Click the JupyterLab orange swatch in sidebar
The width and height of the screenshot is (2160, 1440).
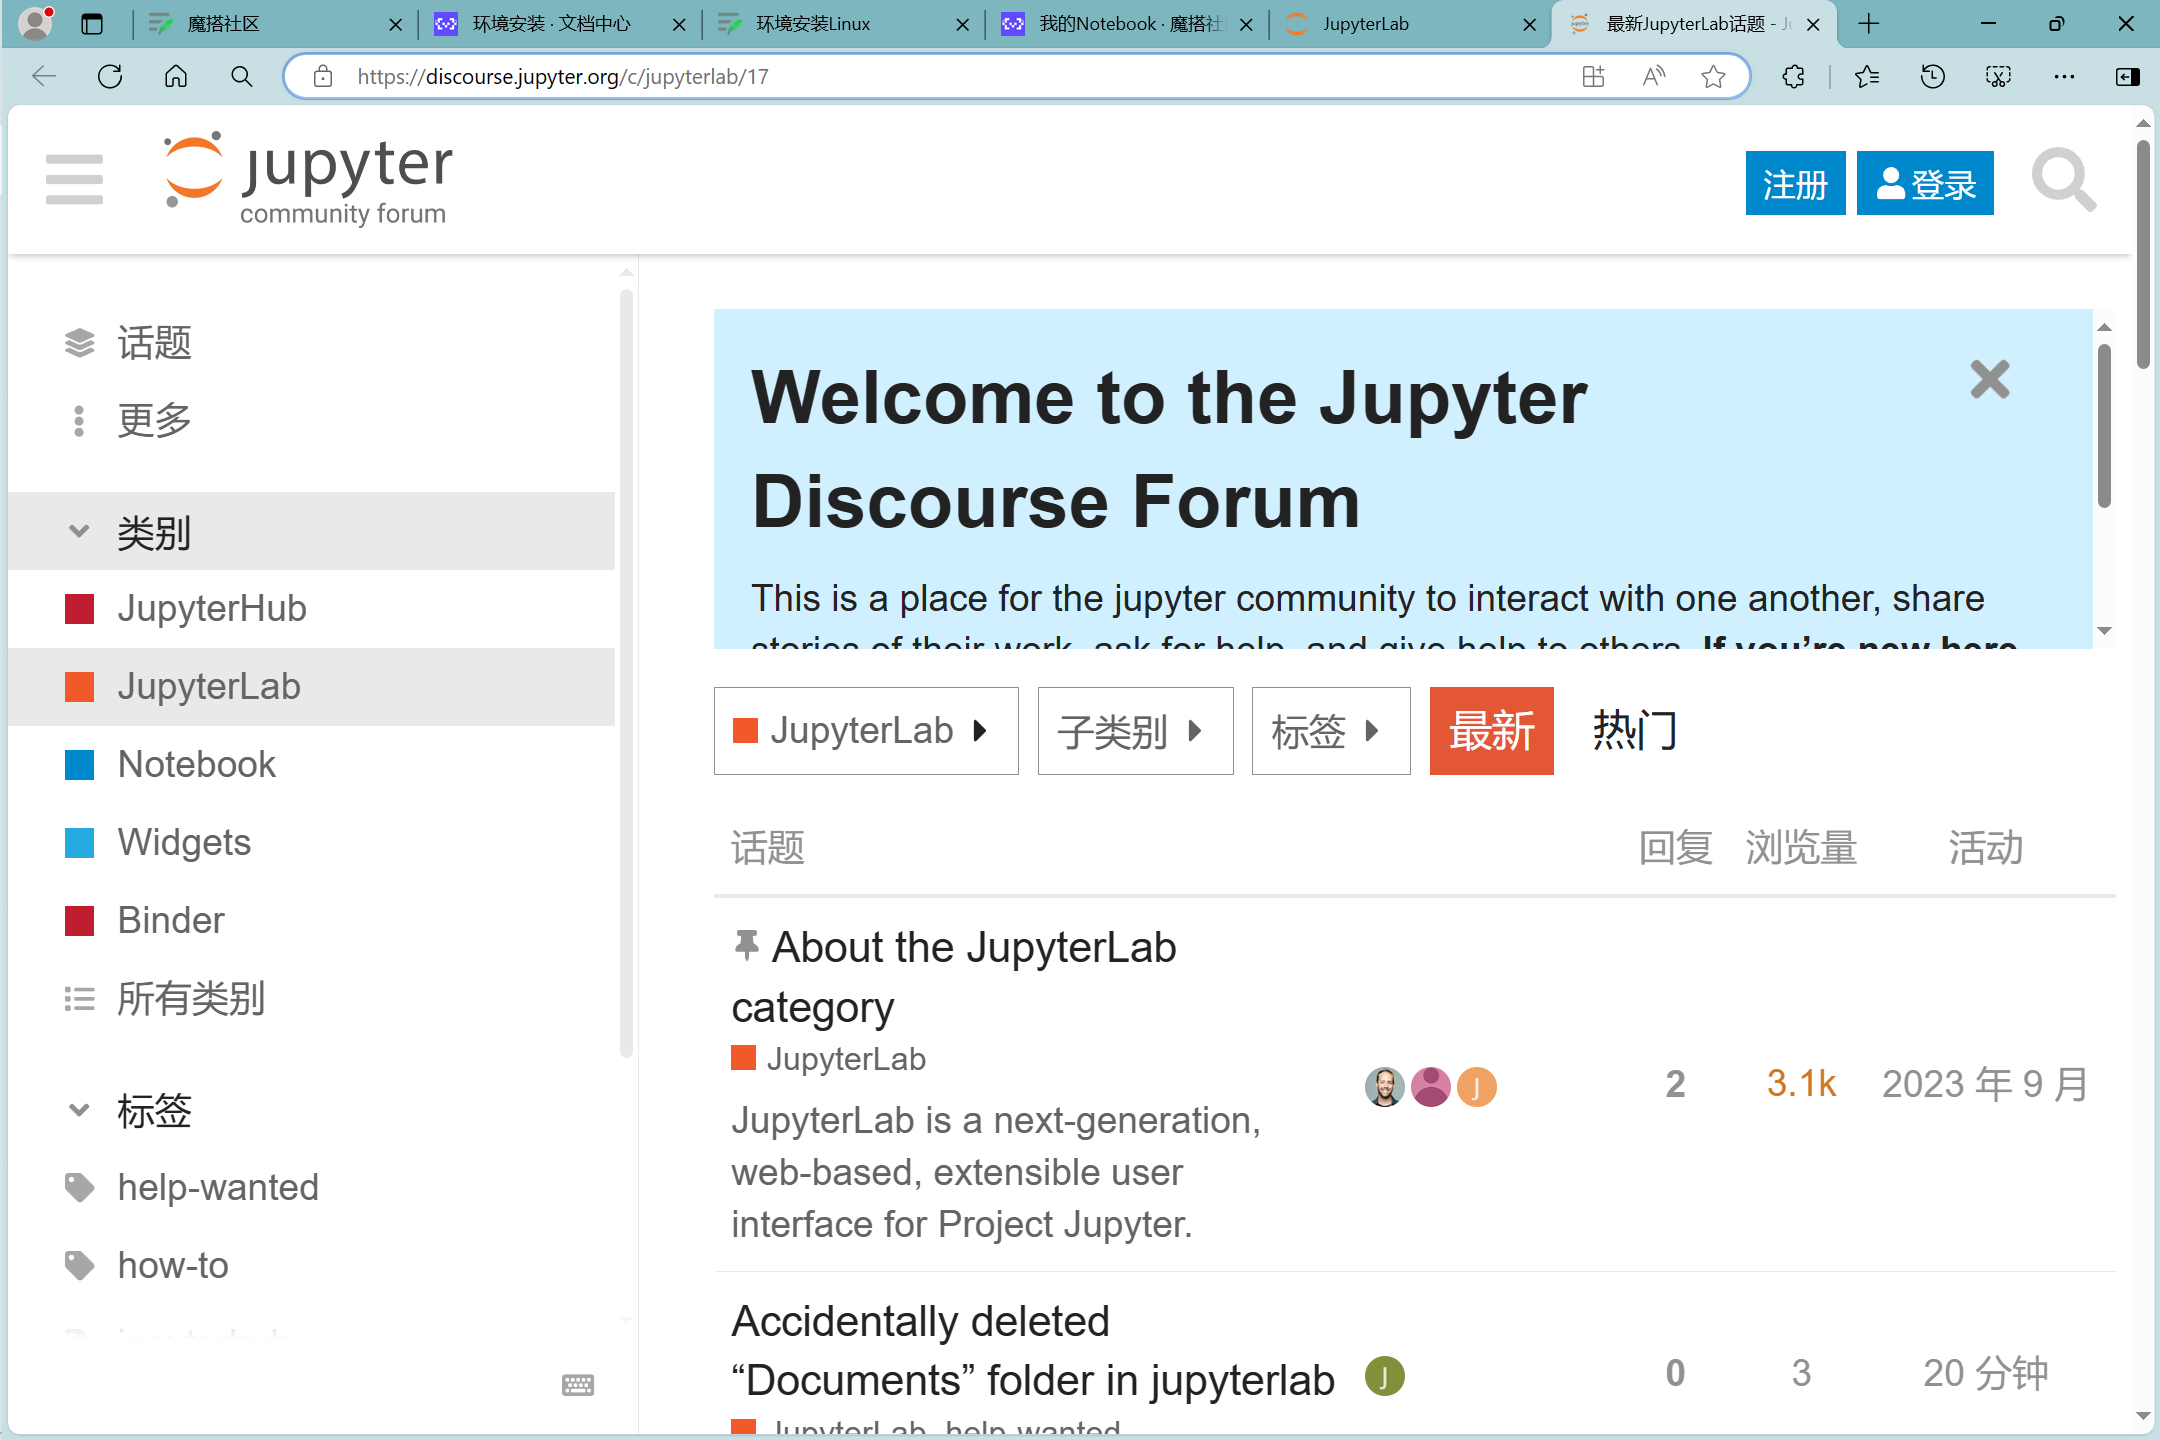pyautogui.click(x=79, y=687)
